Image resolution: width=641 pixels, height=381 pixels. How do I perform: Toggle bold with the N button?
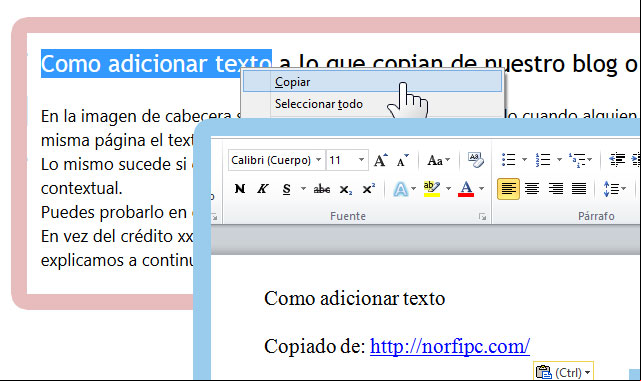pos(240,188)
